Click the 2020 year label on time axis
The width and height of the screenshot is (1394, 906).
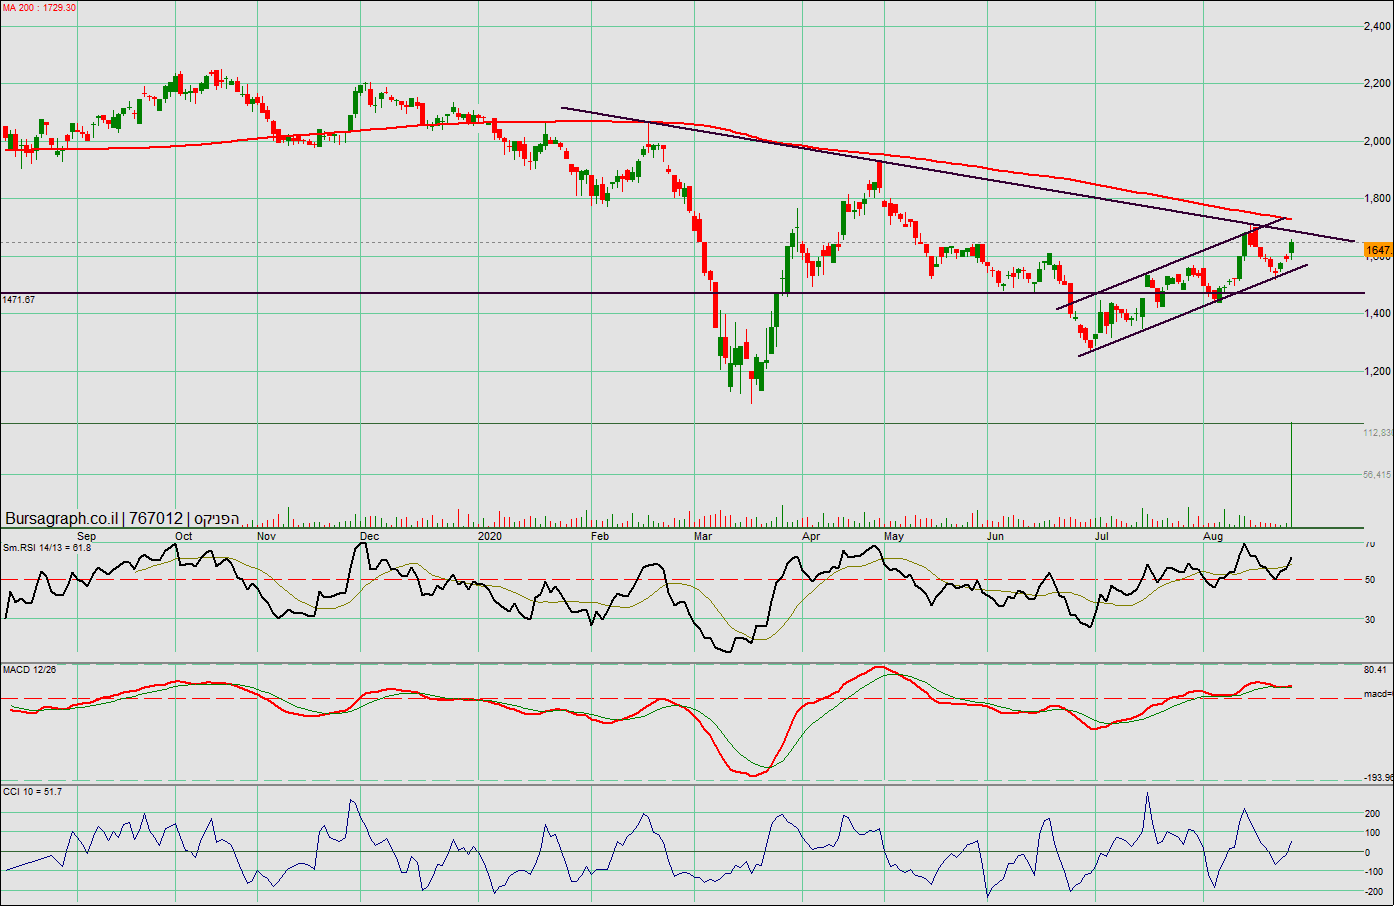490,536
